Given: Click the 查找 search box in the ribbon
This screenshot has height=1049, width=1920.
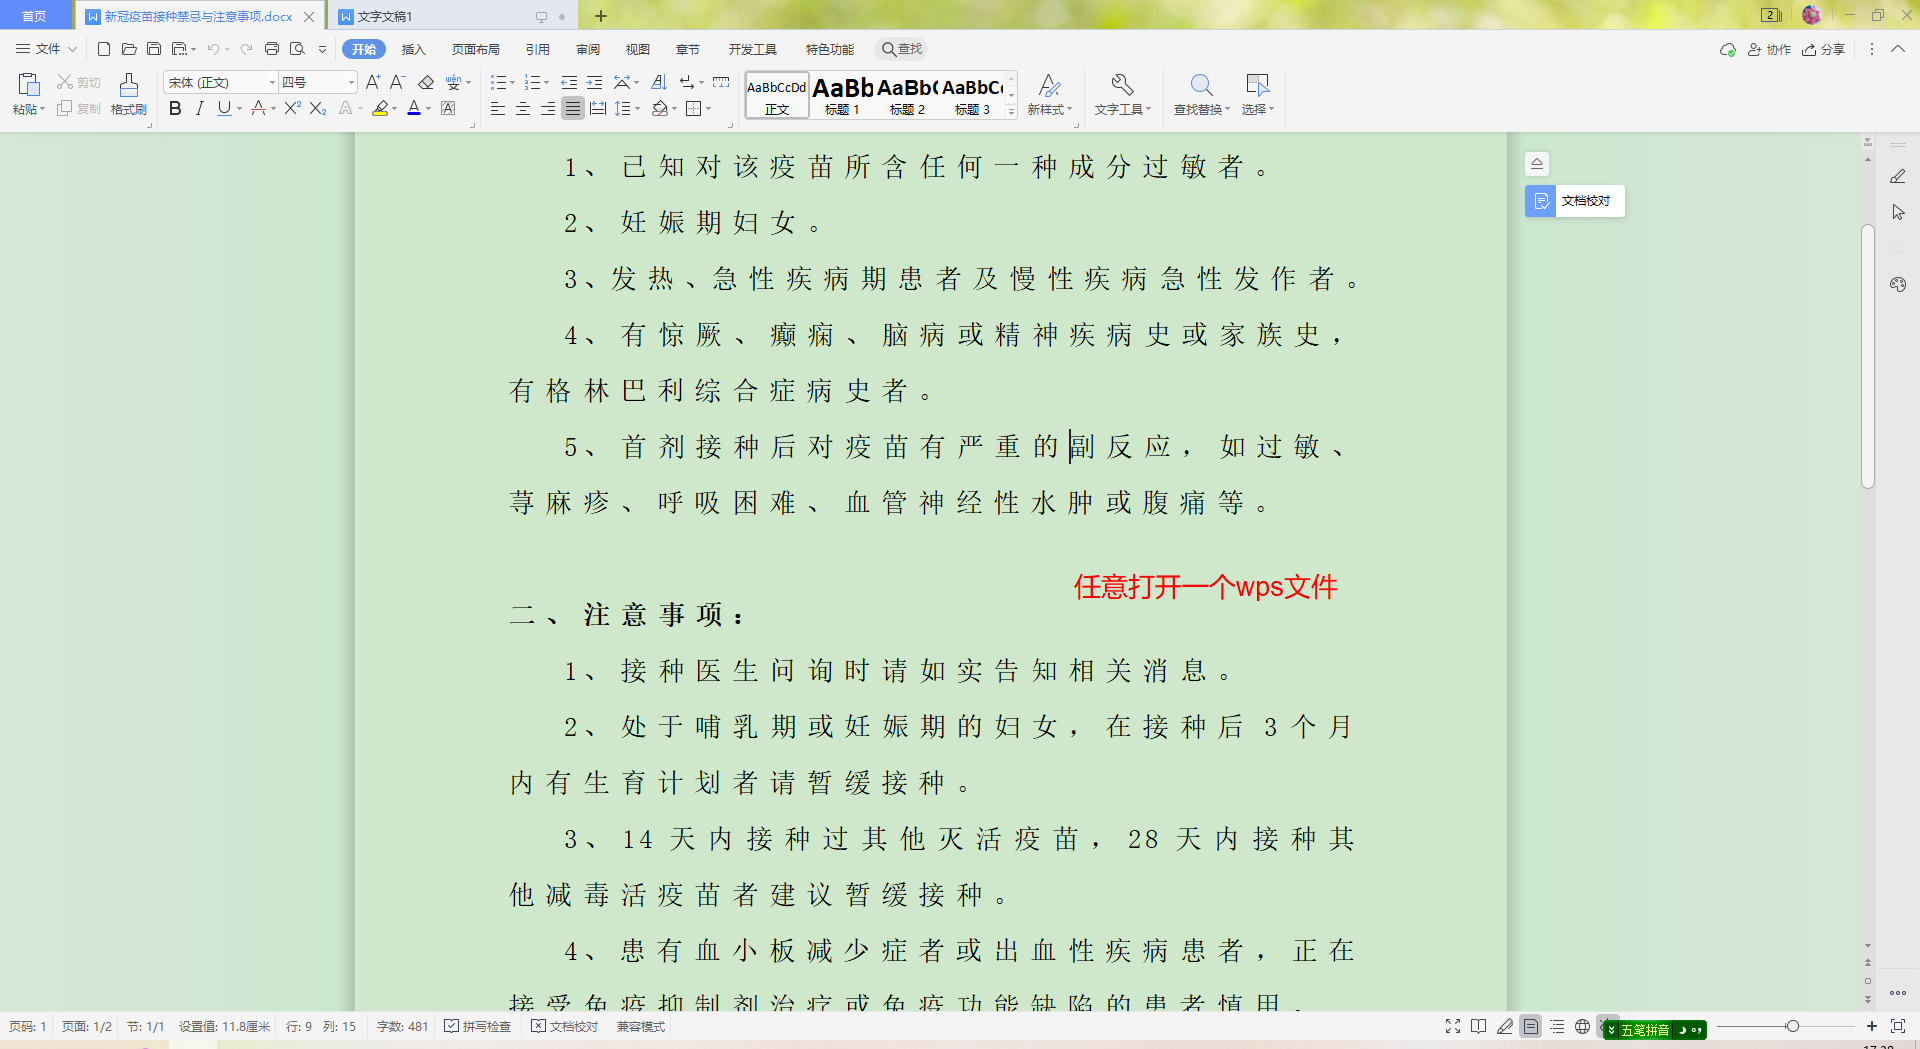Looking at the screenshot, I should (x=902, y=49).
